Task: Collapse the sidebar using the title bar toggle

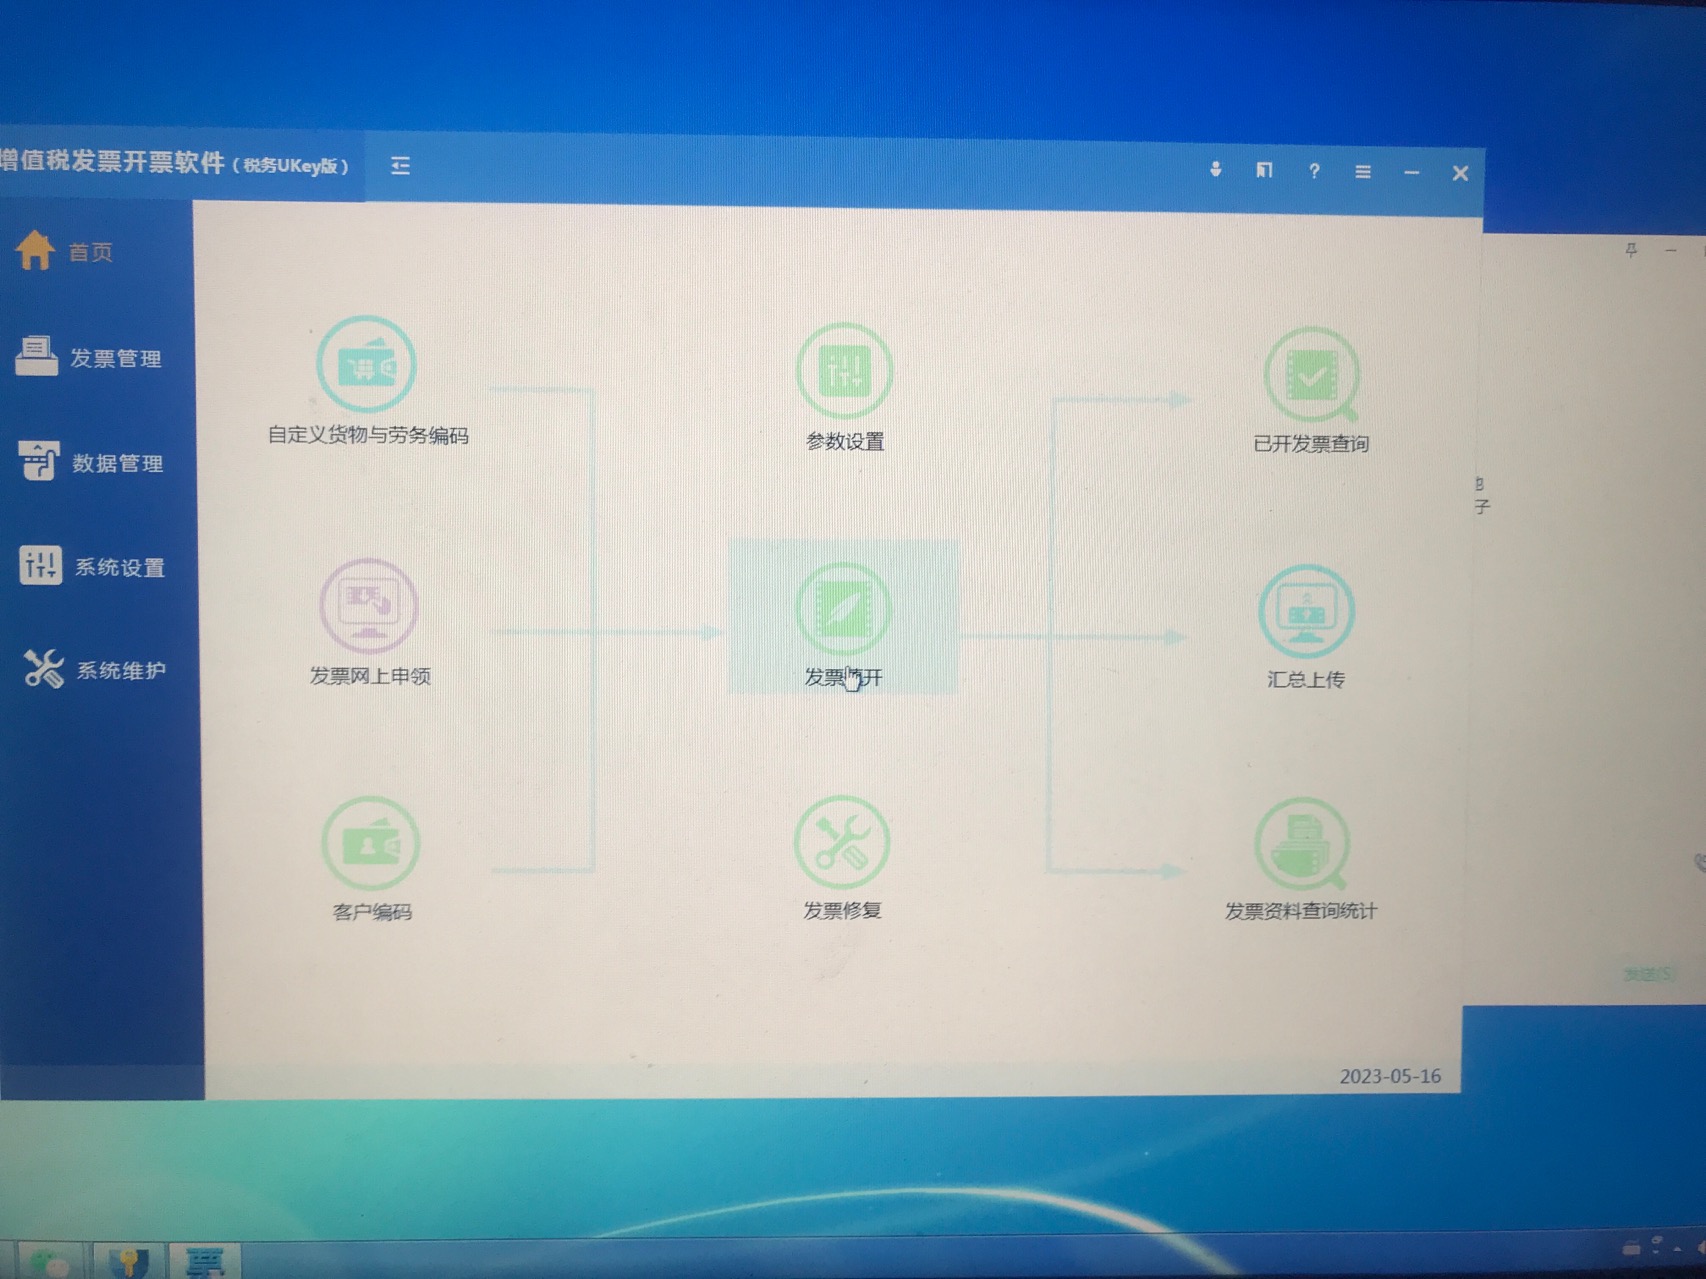Action: coord(400,166)
